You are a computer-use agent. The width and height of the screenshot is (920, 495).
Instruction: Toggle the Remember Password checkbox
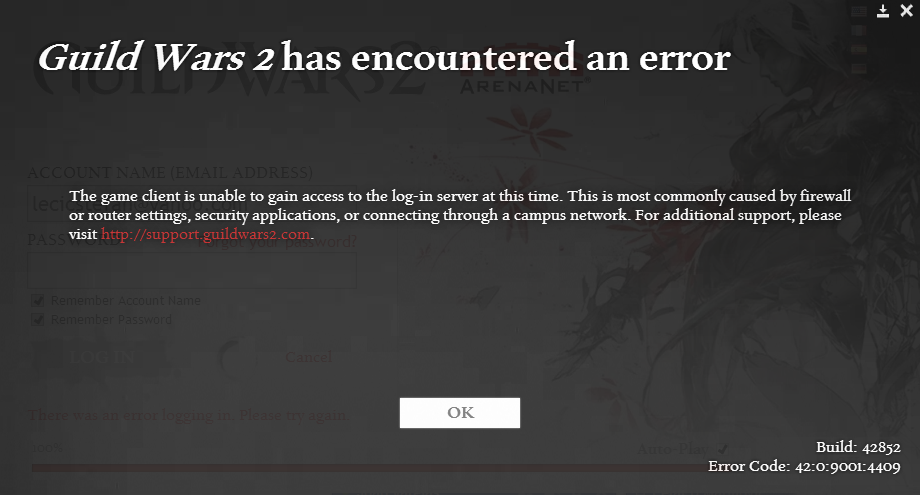pos(38,320)
